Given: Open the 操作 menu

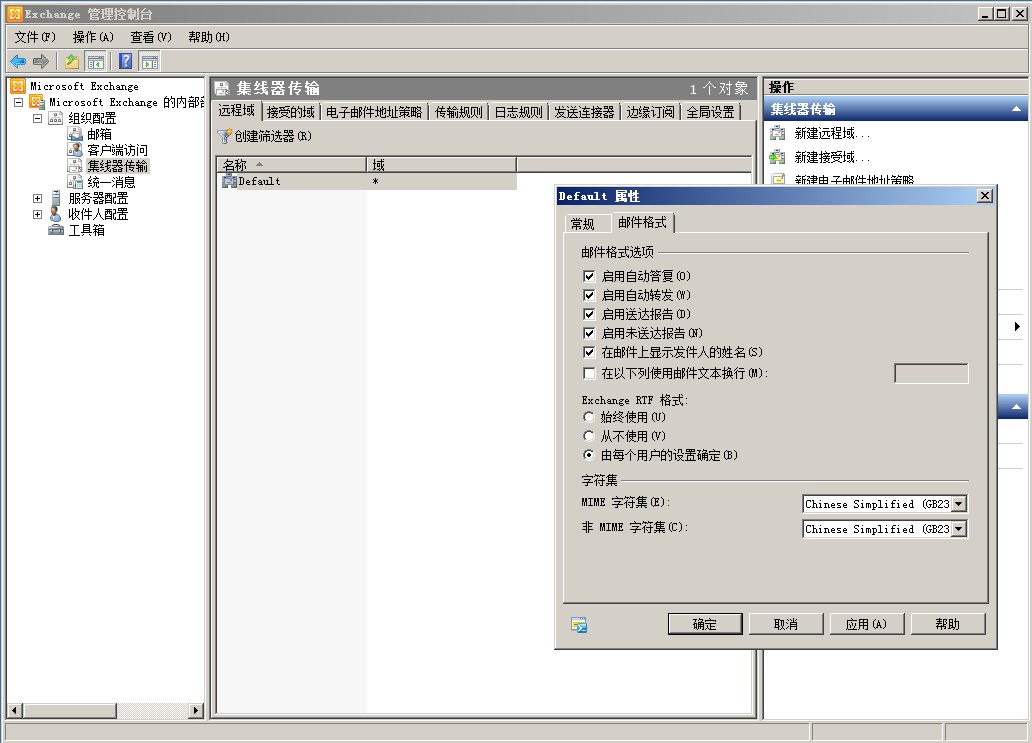Looking at the screenshot, I should (93, 37).
